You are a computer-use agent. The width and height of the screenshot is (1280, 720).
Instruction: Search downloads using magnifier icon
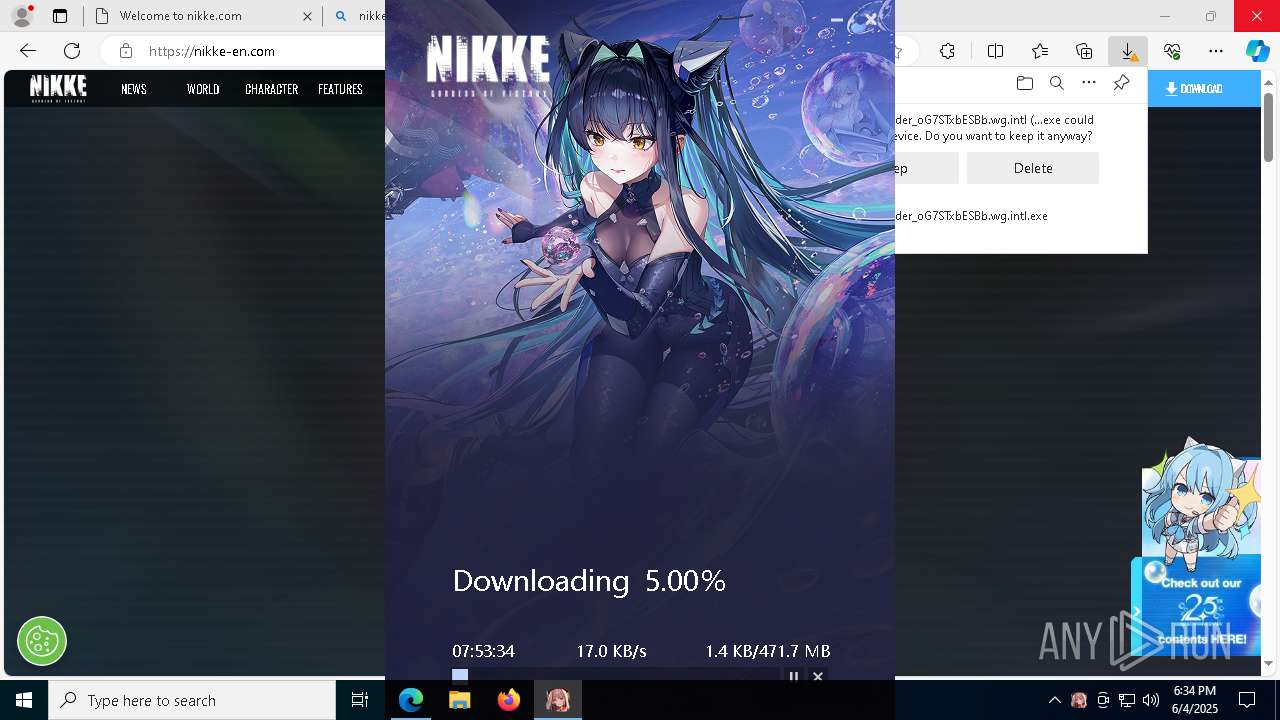[x=1056, y=83]
